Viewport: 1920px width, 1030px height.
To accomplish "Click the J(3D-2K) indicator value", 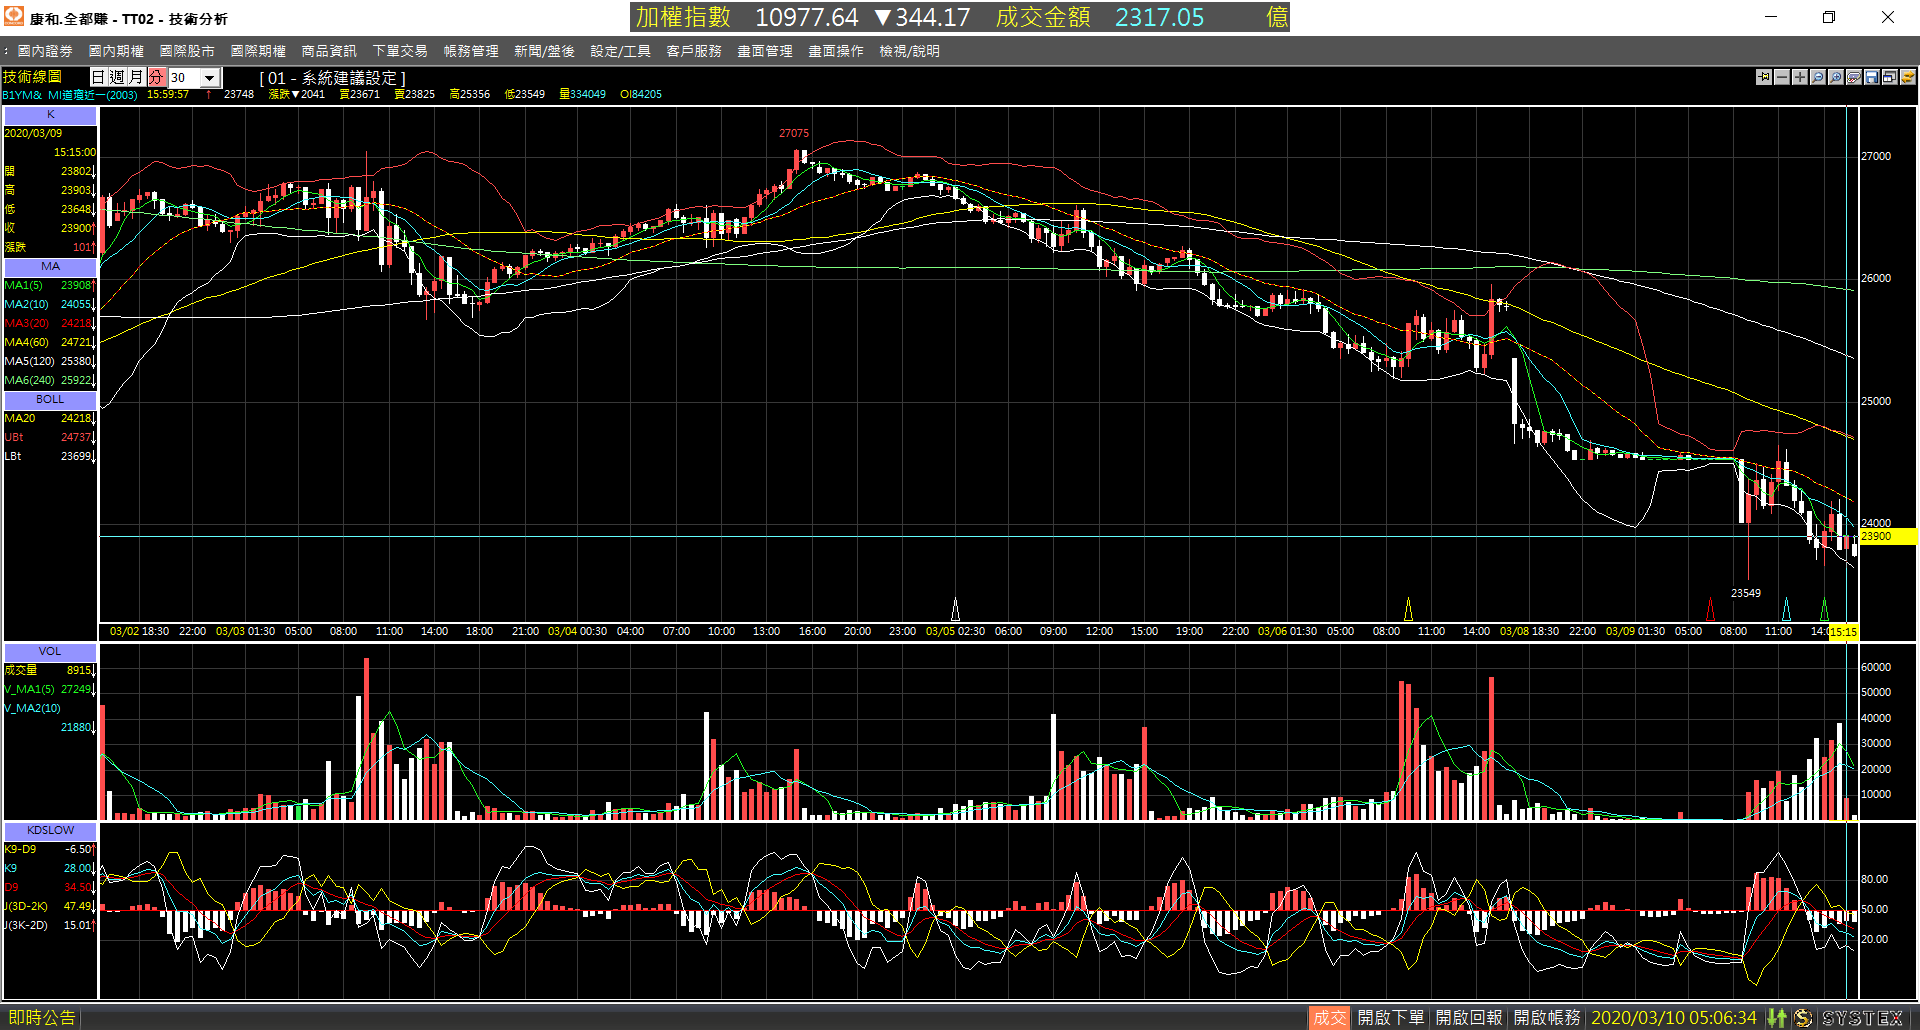I will pos(78,906).
